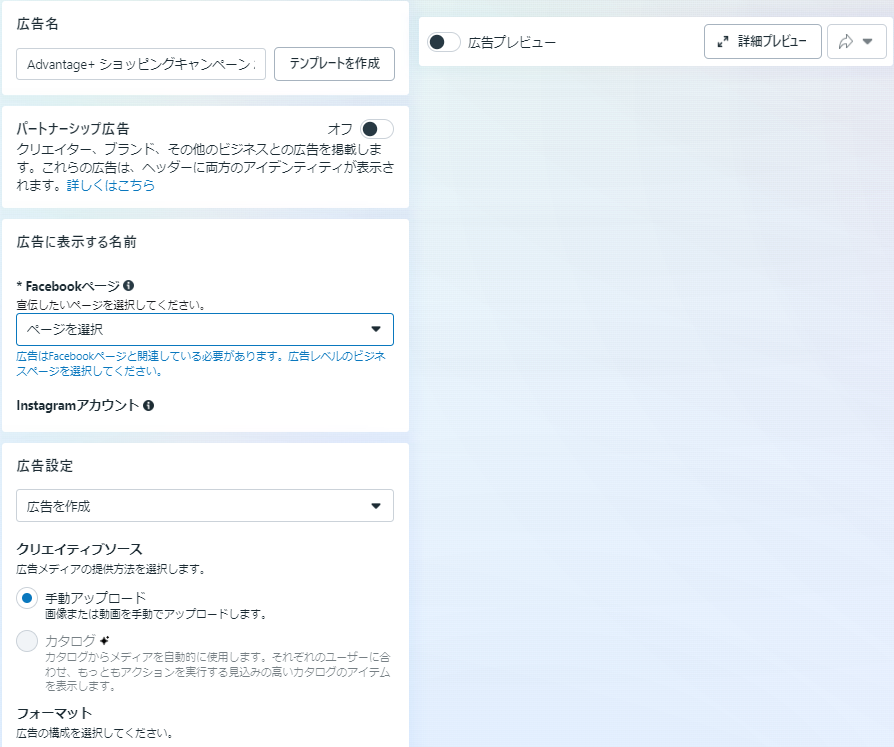The image size is (894, 747).
Task: Click the 広告プレビュー label text
Action: 511,43
